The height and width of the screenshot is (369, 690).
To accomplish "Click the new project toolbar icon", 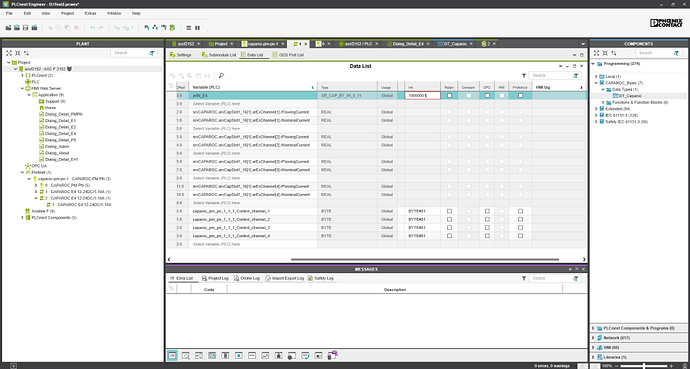I will (8, 28).
